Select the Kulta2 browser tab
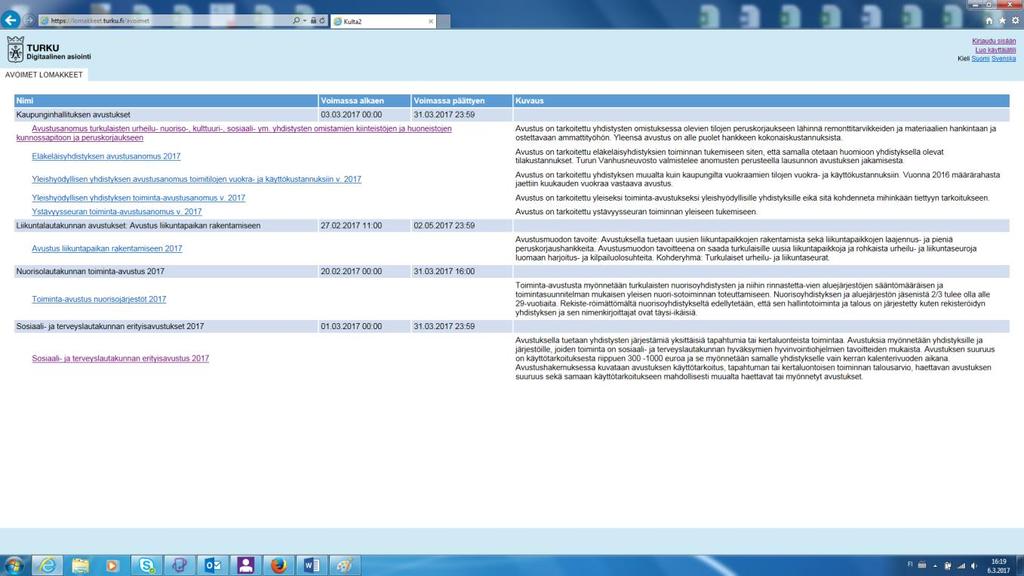1024x576 pixels. [383, 22]
